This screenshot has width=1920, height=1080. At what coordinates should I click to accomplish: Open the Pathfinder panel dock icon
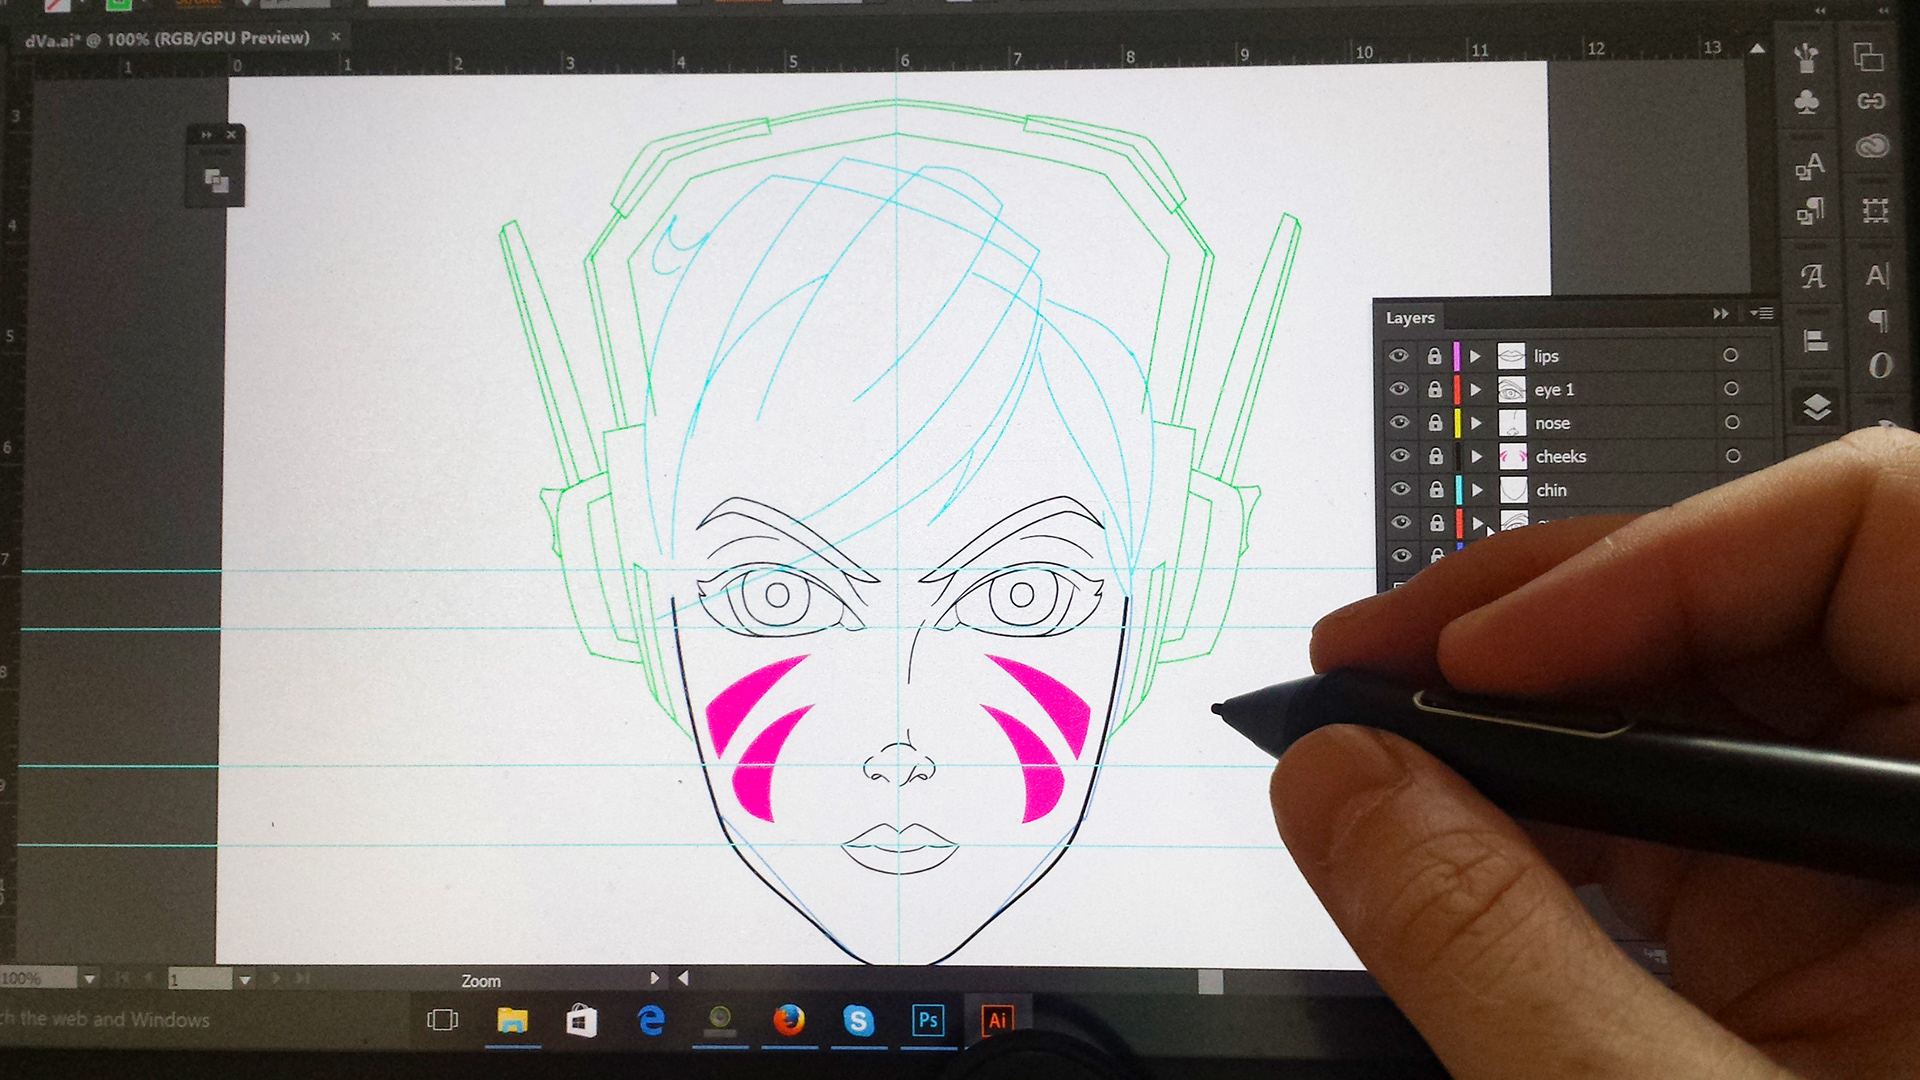pyautogui.click(x=1868, y=57)
